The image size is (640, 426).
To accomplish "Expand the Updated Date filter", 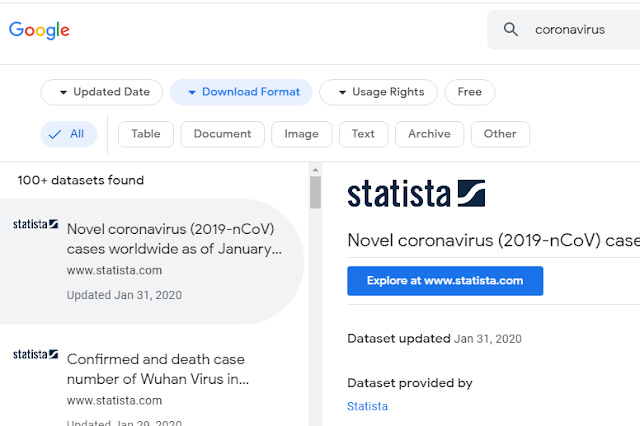I will tap(102, 92).
